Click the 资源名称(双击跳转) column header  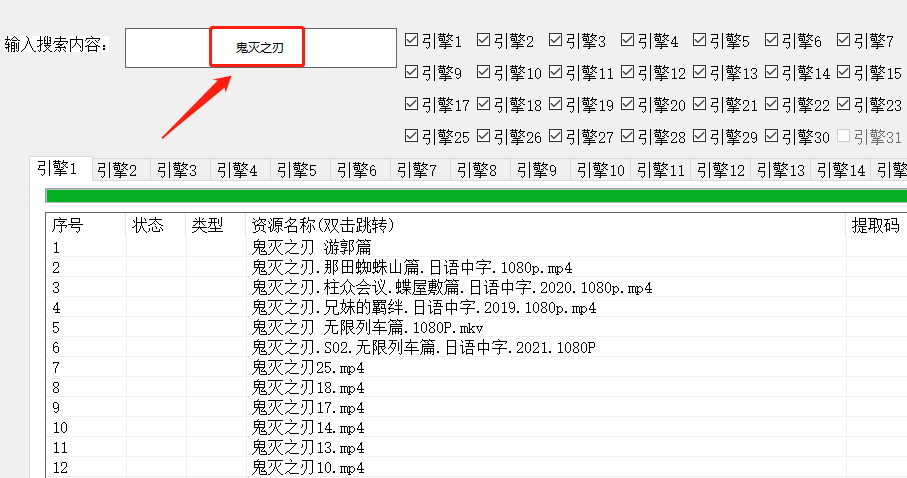click(546, 225)
